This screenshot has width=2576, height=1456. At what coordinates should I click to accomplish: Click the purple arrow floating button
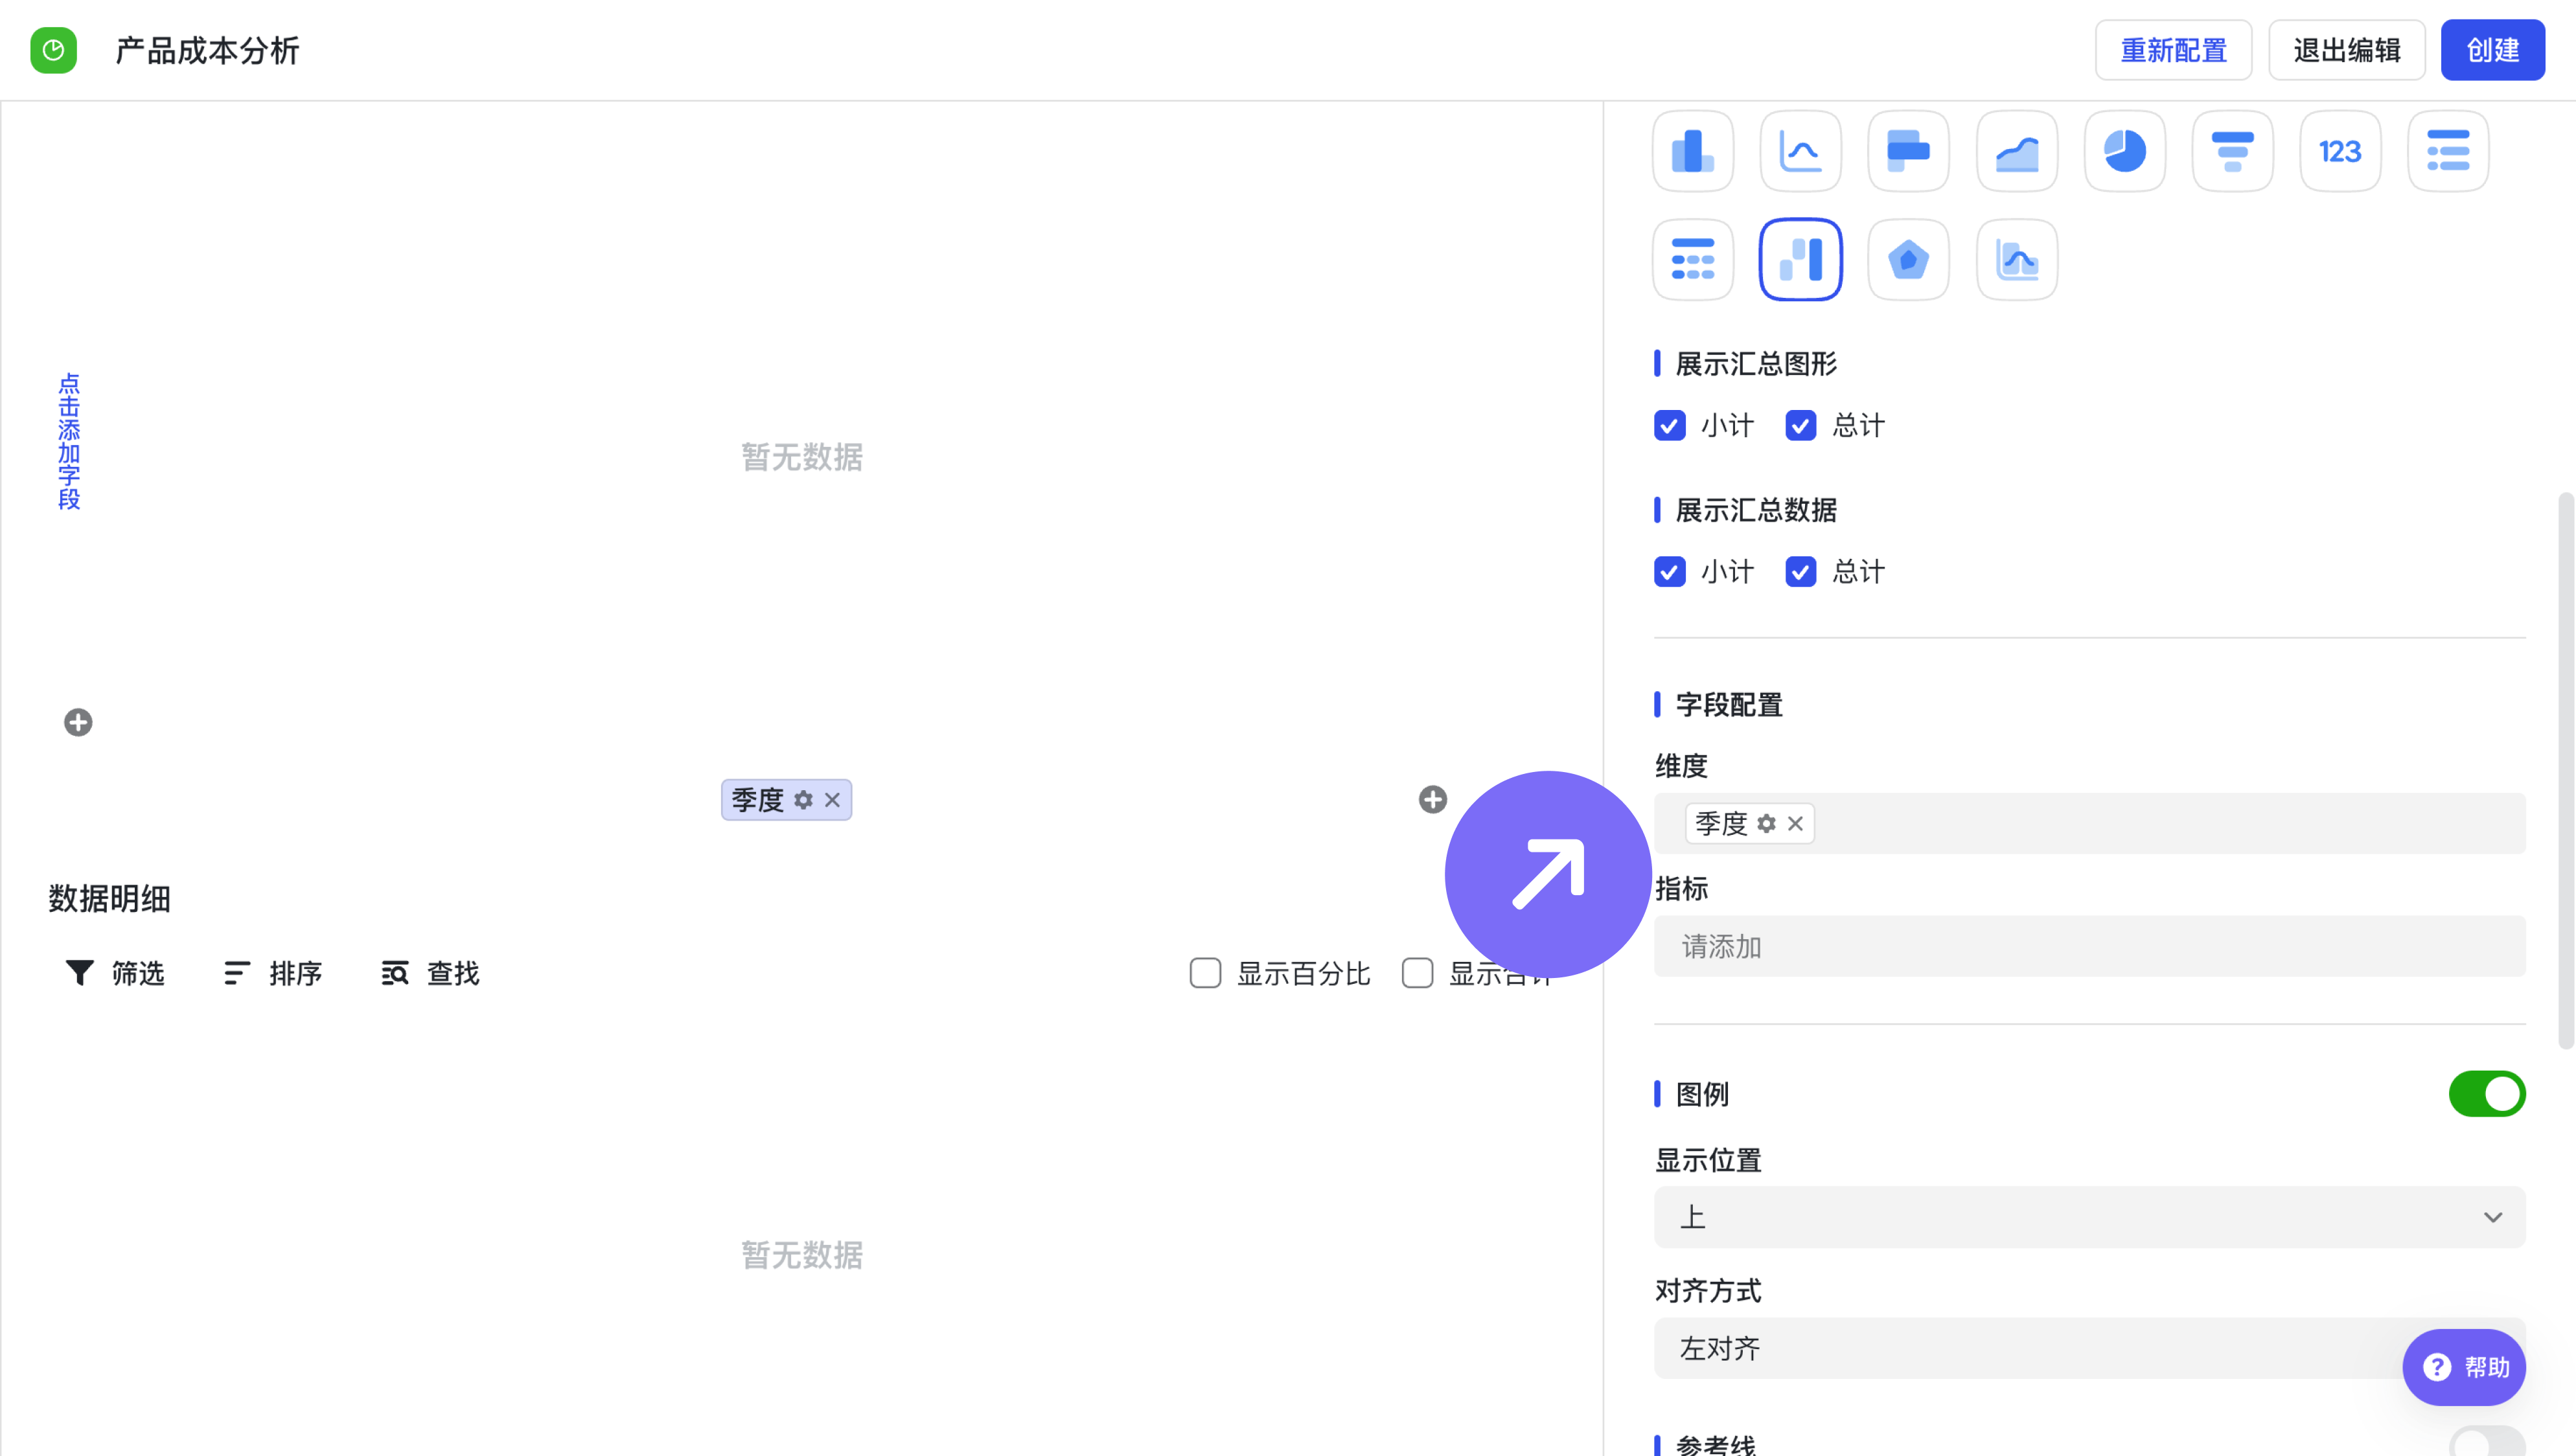[x=1548, y=873]
